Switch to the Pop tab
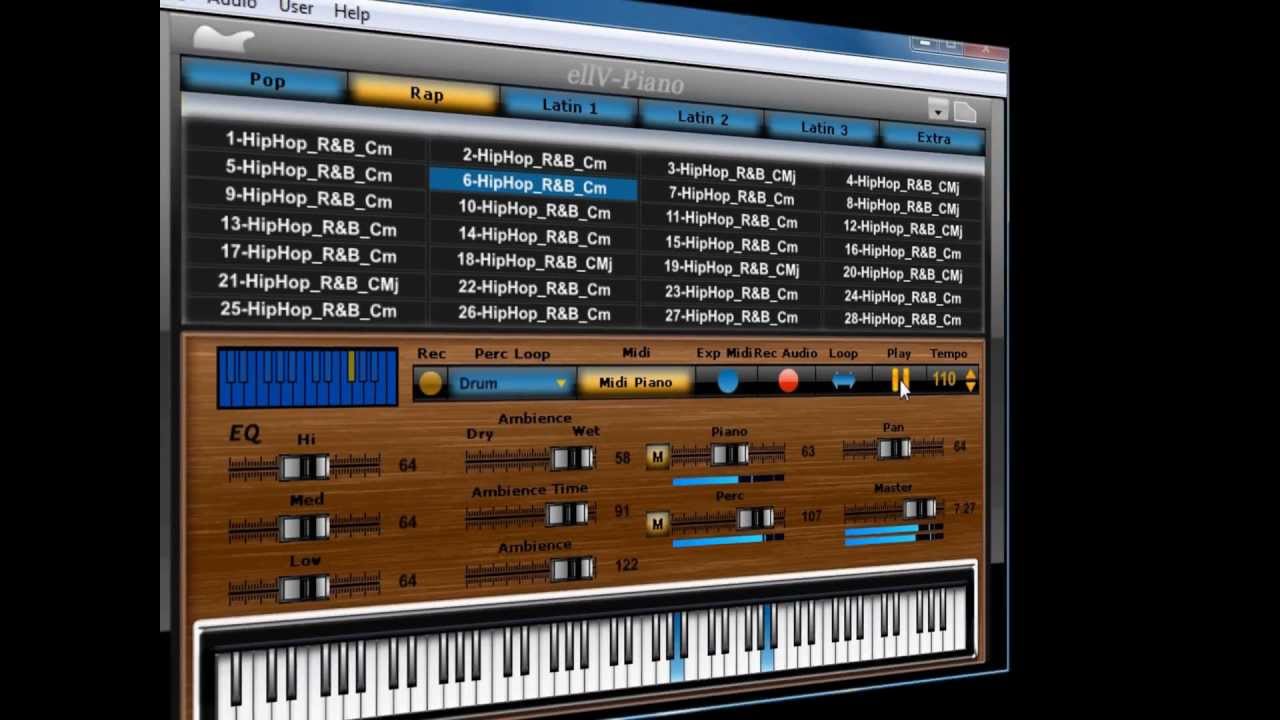This screenshot has height=720, width=1280. (267, 81)
